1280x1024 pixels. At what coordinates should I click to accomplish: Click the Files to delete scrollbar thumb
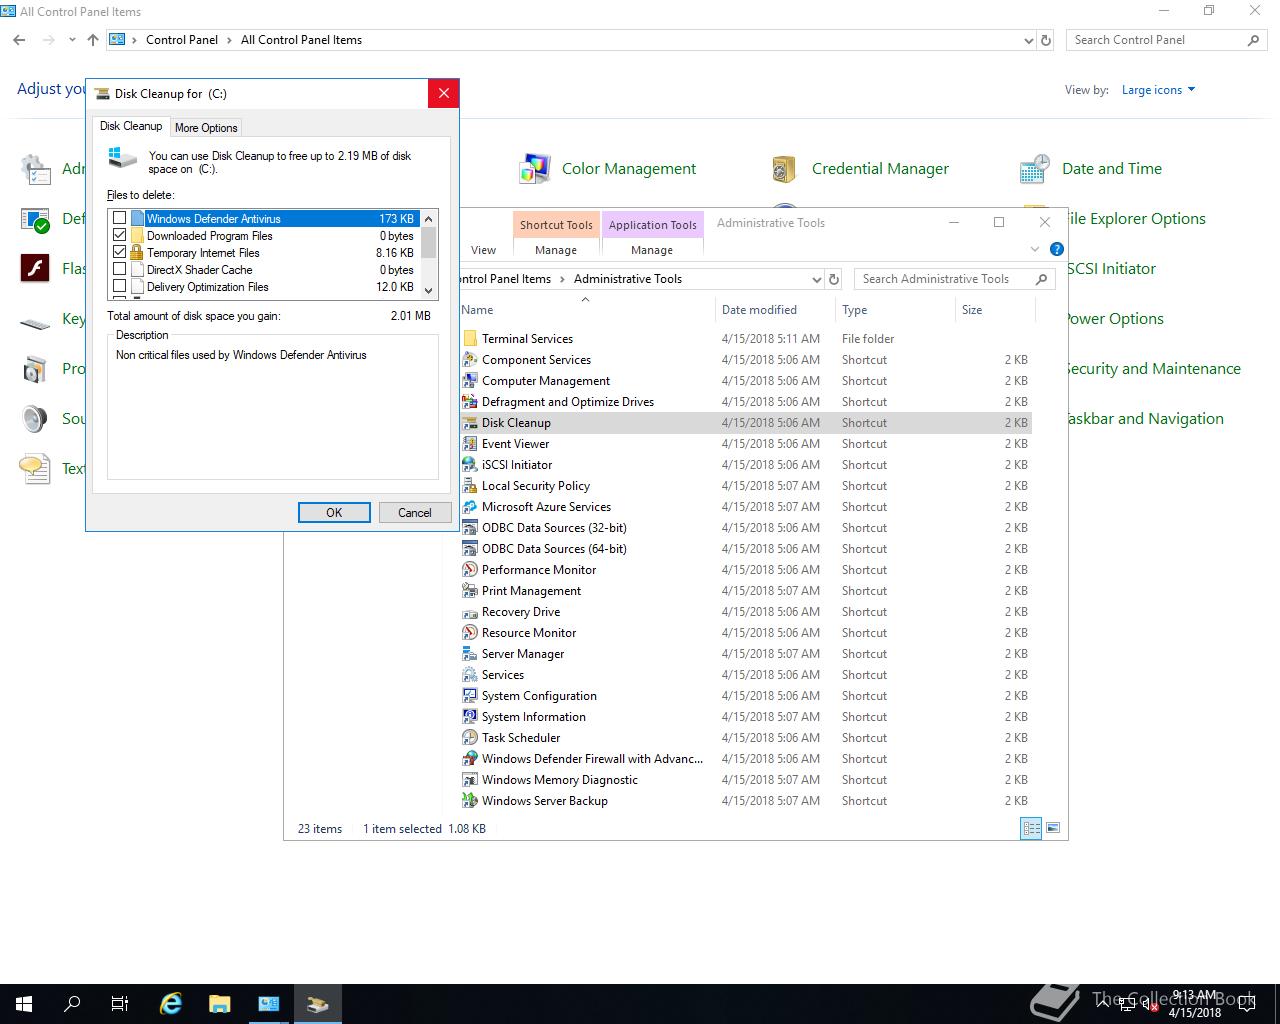tap(429, 242)
